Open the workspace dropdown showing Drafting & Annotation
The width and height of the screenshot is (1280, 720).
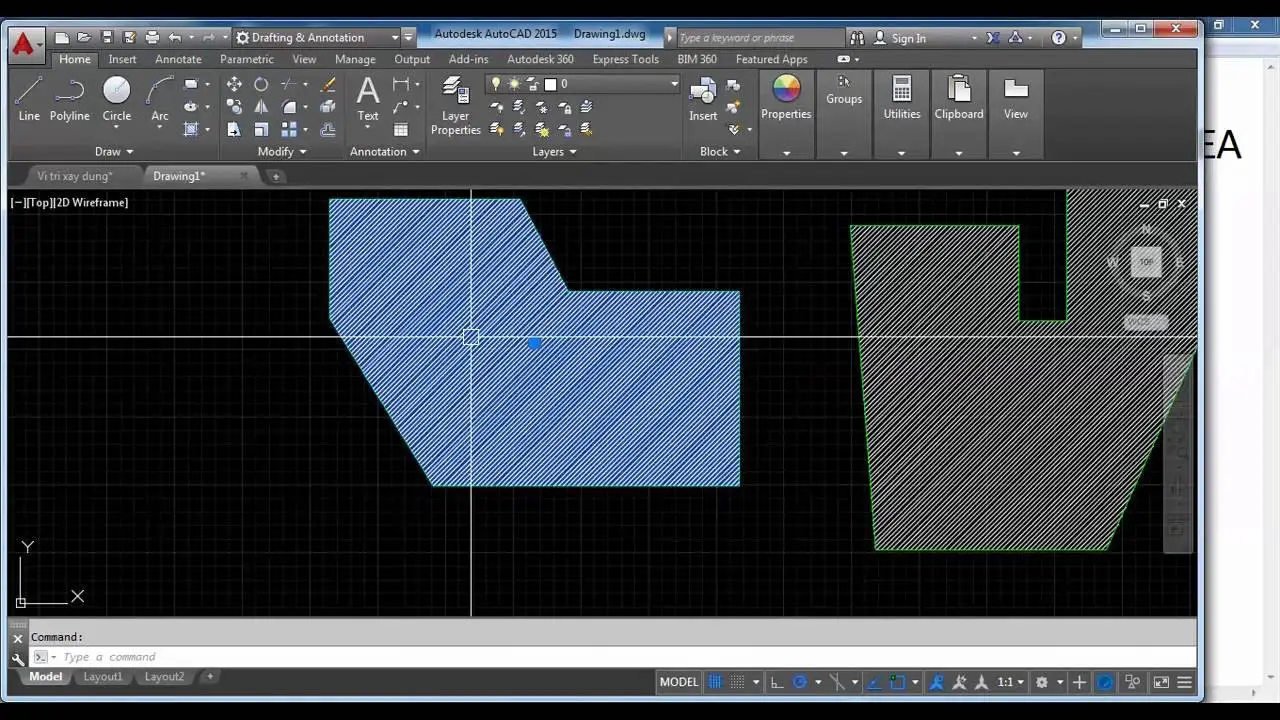(393, 37)
